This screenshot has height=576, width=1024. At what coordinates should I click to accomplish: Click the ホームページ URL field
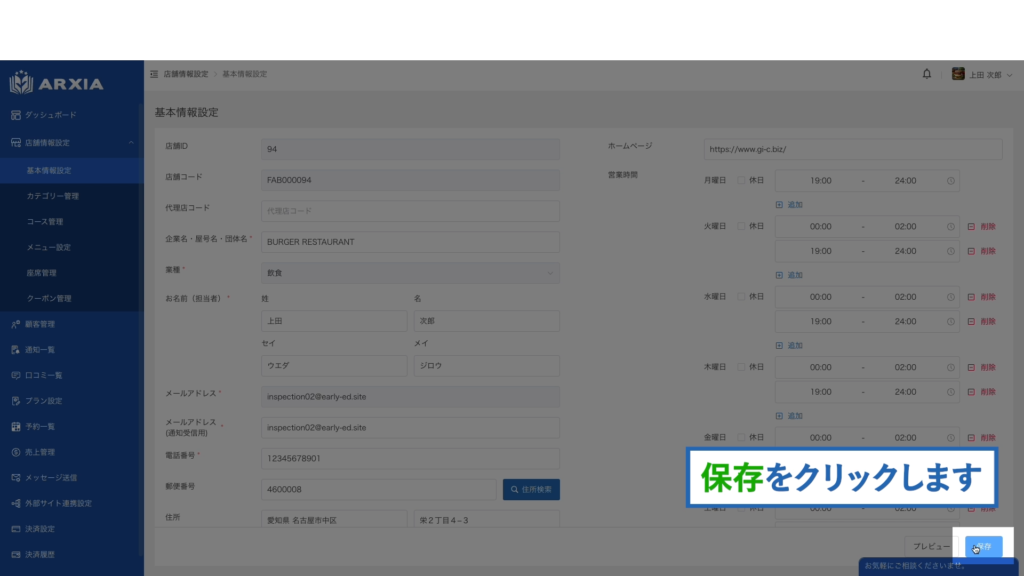tap(853, 149)
